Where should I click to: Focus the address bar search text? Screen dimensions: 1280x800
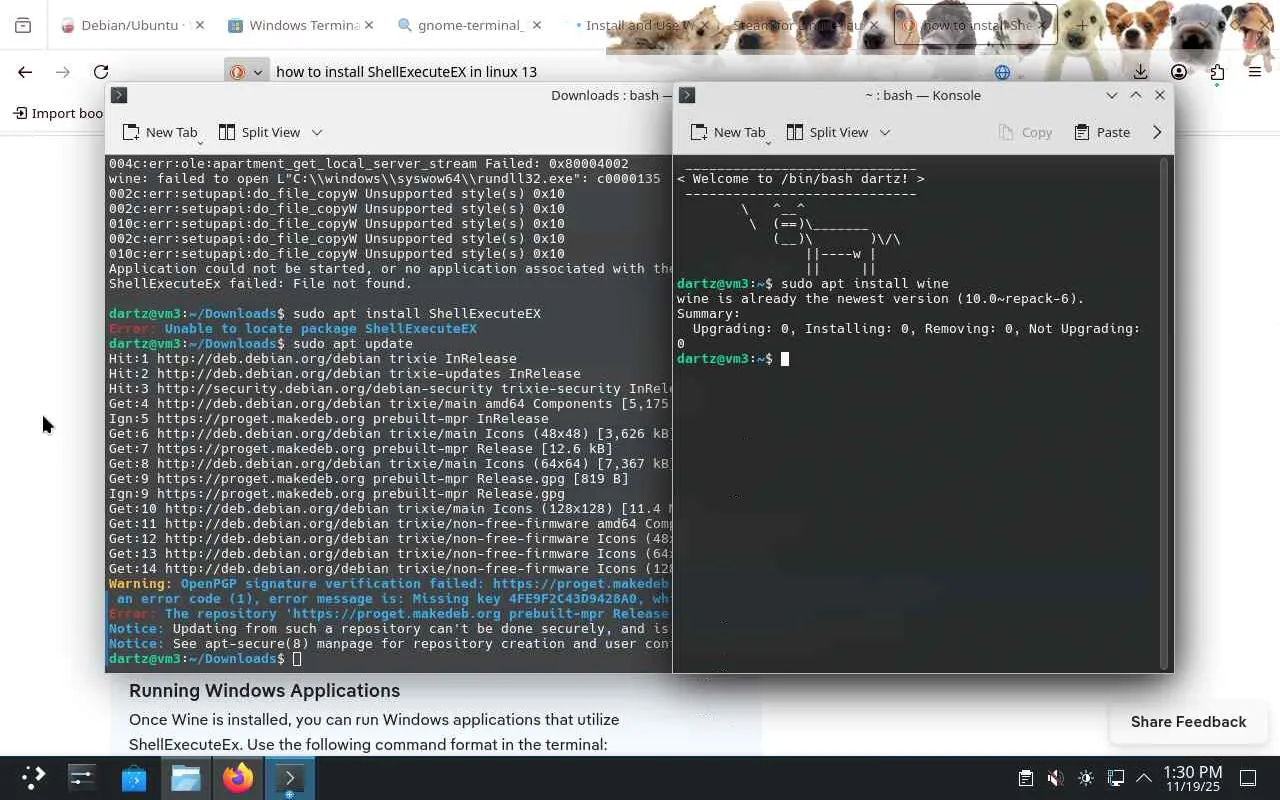(406, 72)
